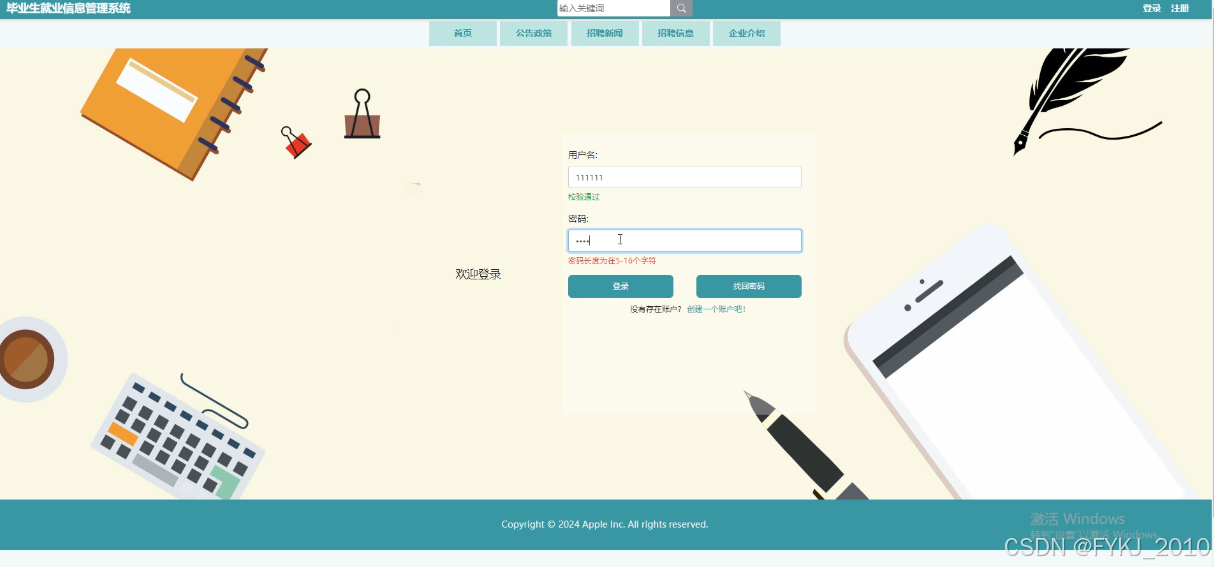
Task: Click the password input field
Action: pos(685,240)
